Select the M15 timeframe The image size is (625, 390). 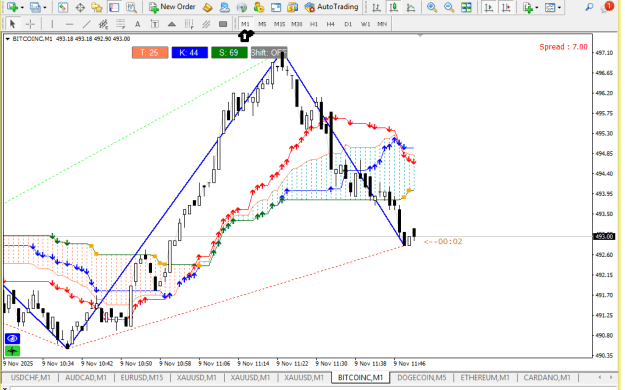point(279,24)
